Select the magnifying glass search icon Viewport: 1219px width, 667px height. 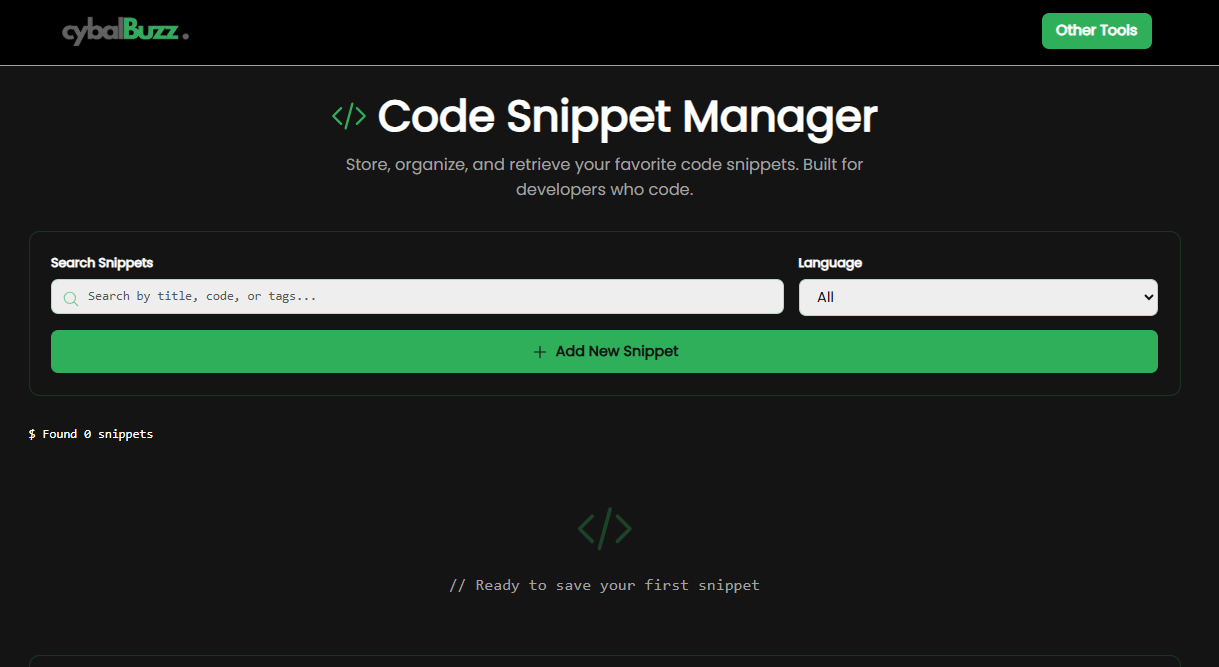pyautogui.click(x=70, y=297)
